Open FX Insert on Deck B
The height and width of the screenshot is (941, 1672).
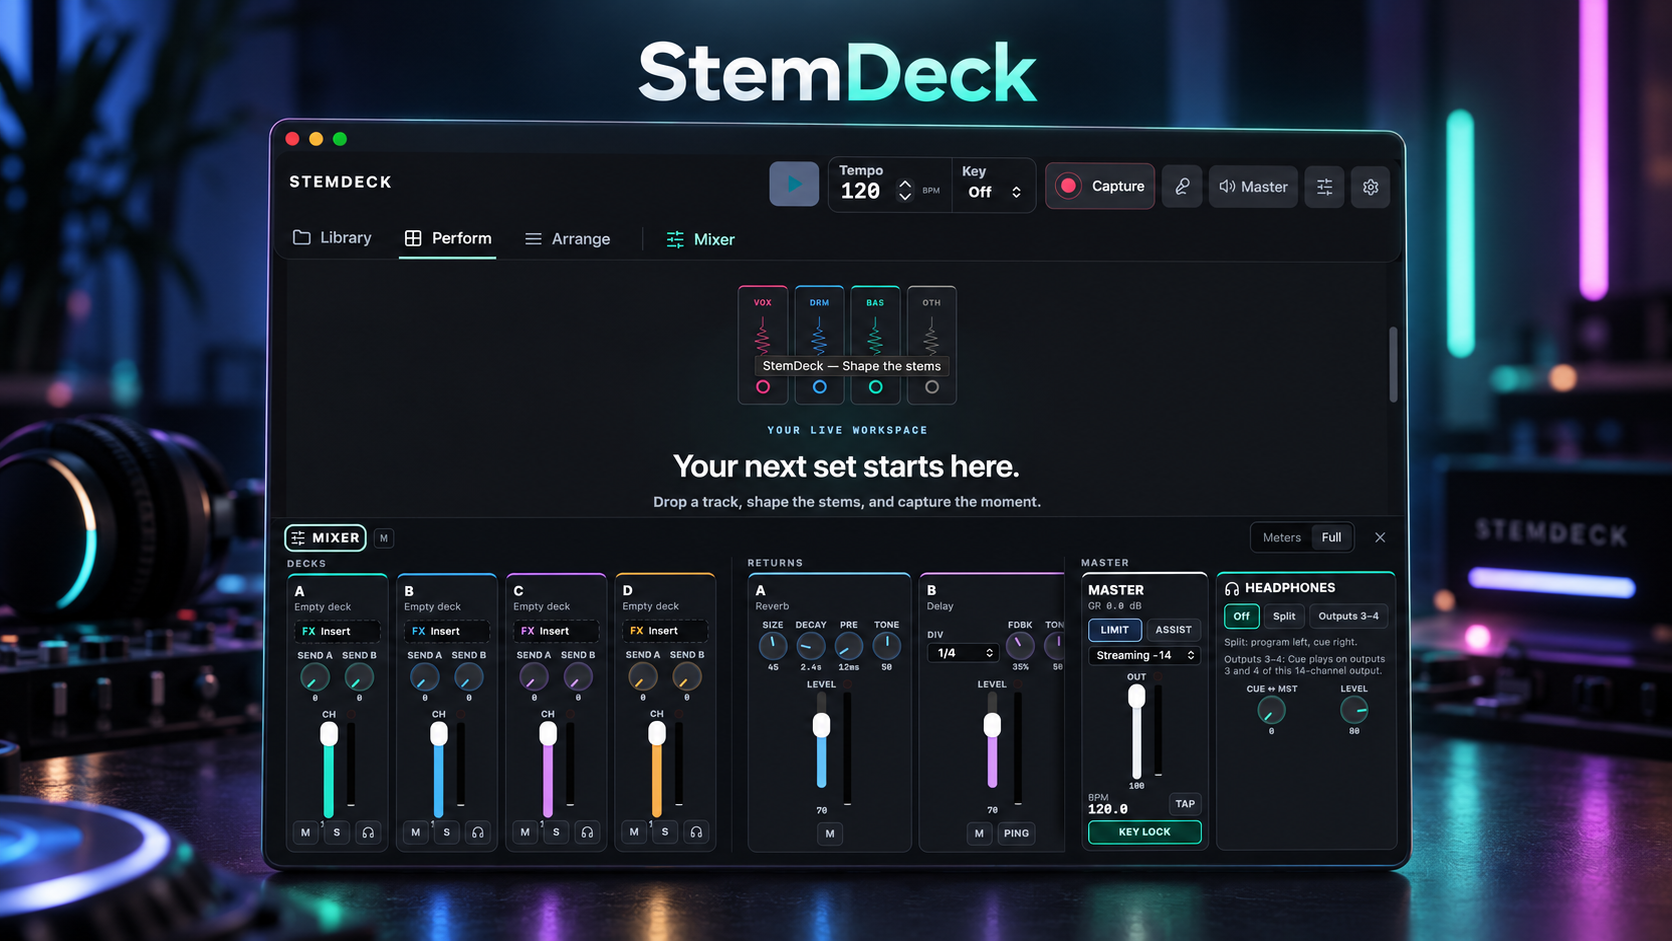[x=447, y=631]
